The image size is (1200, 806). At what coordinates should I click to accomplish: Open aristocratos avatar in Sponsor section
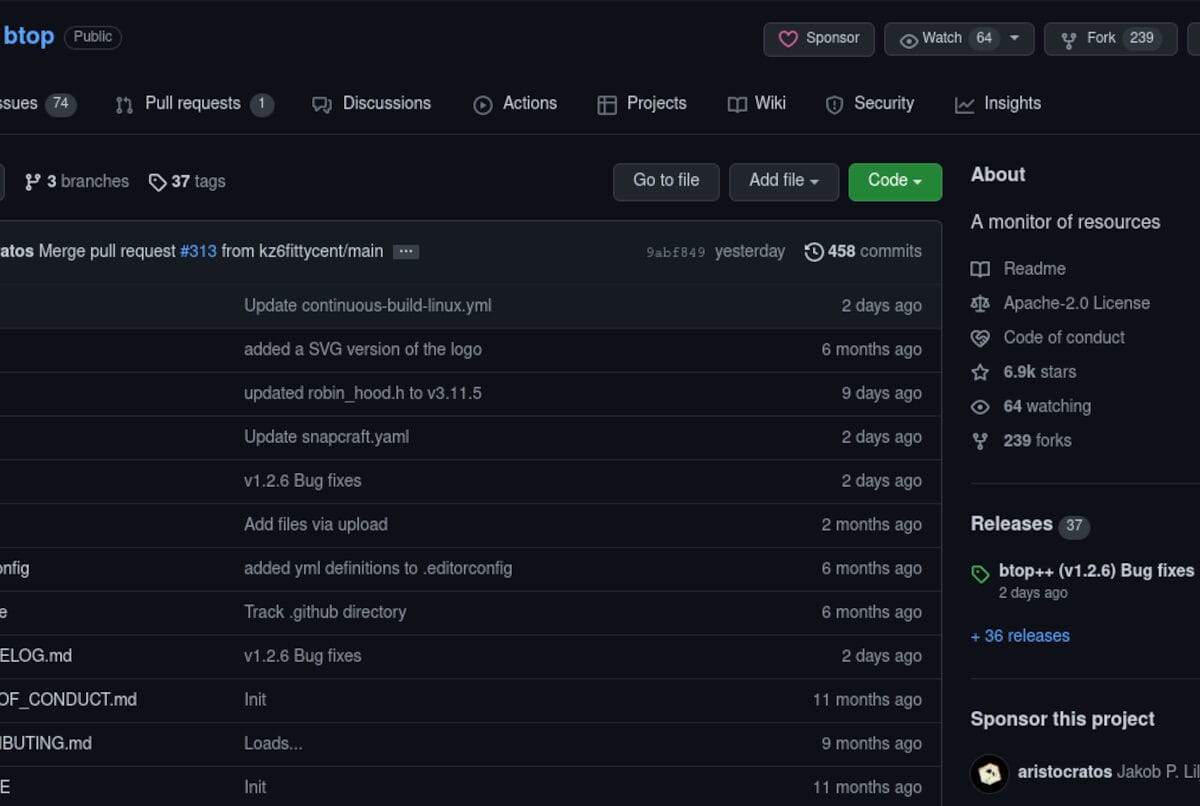click(989, 773)
